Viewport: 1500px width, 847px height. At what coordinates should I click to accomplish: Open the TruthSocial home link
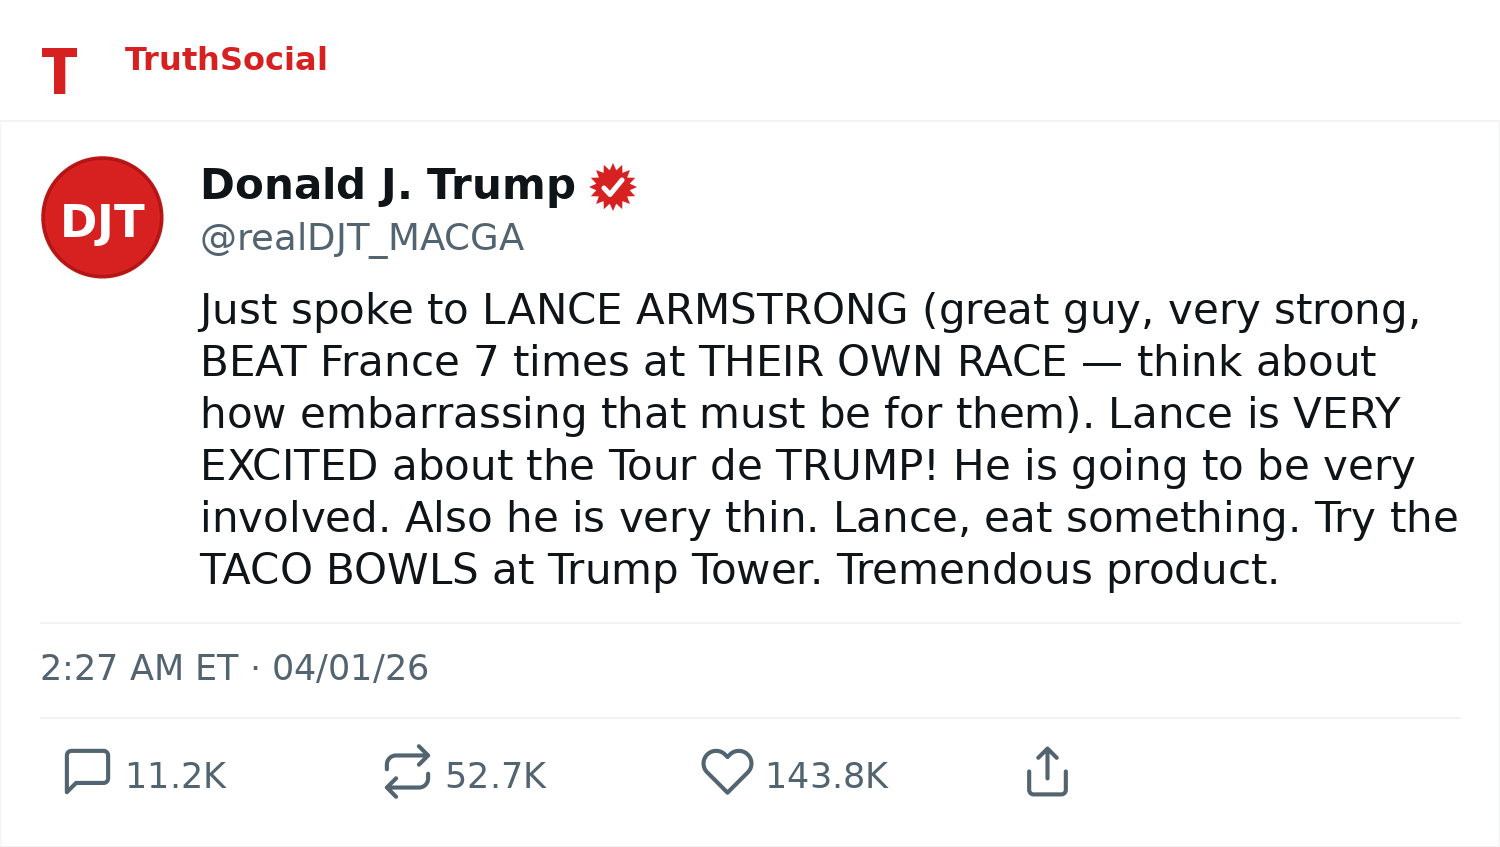click(x=226, y=60)
